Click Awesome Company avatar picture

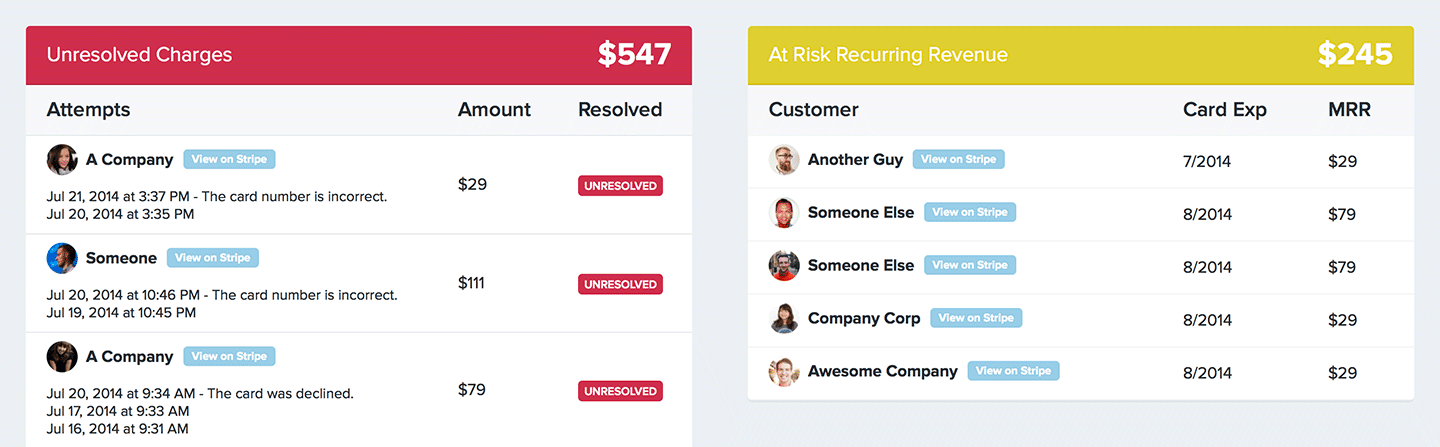tap(784, 371)
